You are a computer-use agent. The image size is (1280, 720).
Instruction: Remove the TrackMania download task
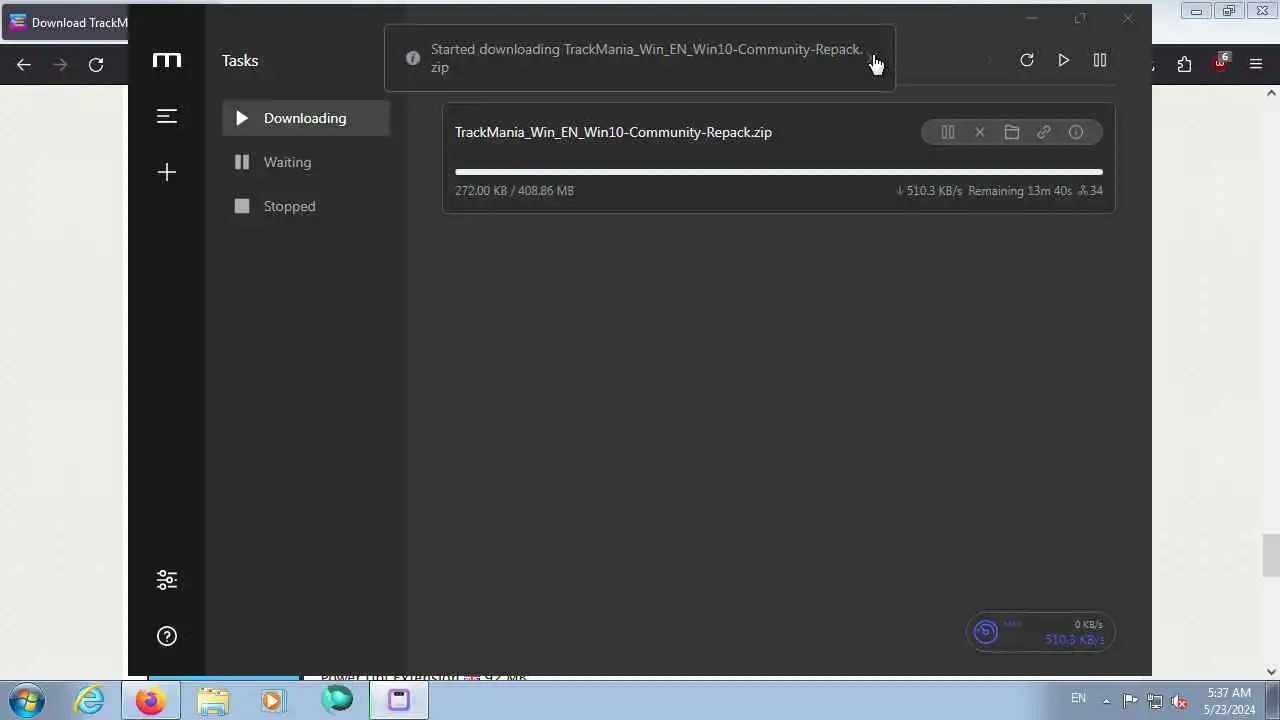[980, 132]
